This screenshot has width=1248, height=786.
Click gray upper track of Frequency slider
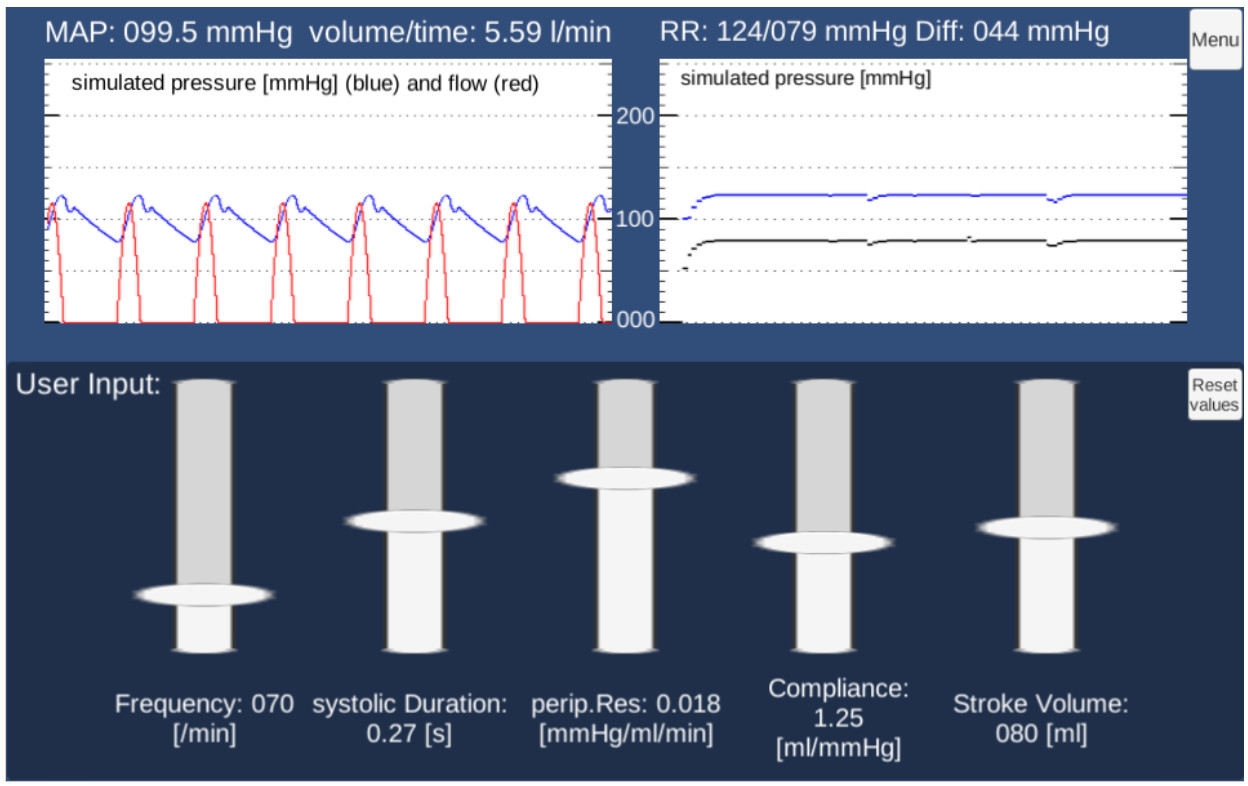(x=204, y=480)
